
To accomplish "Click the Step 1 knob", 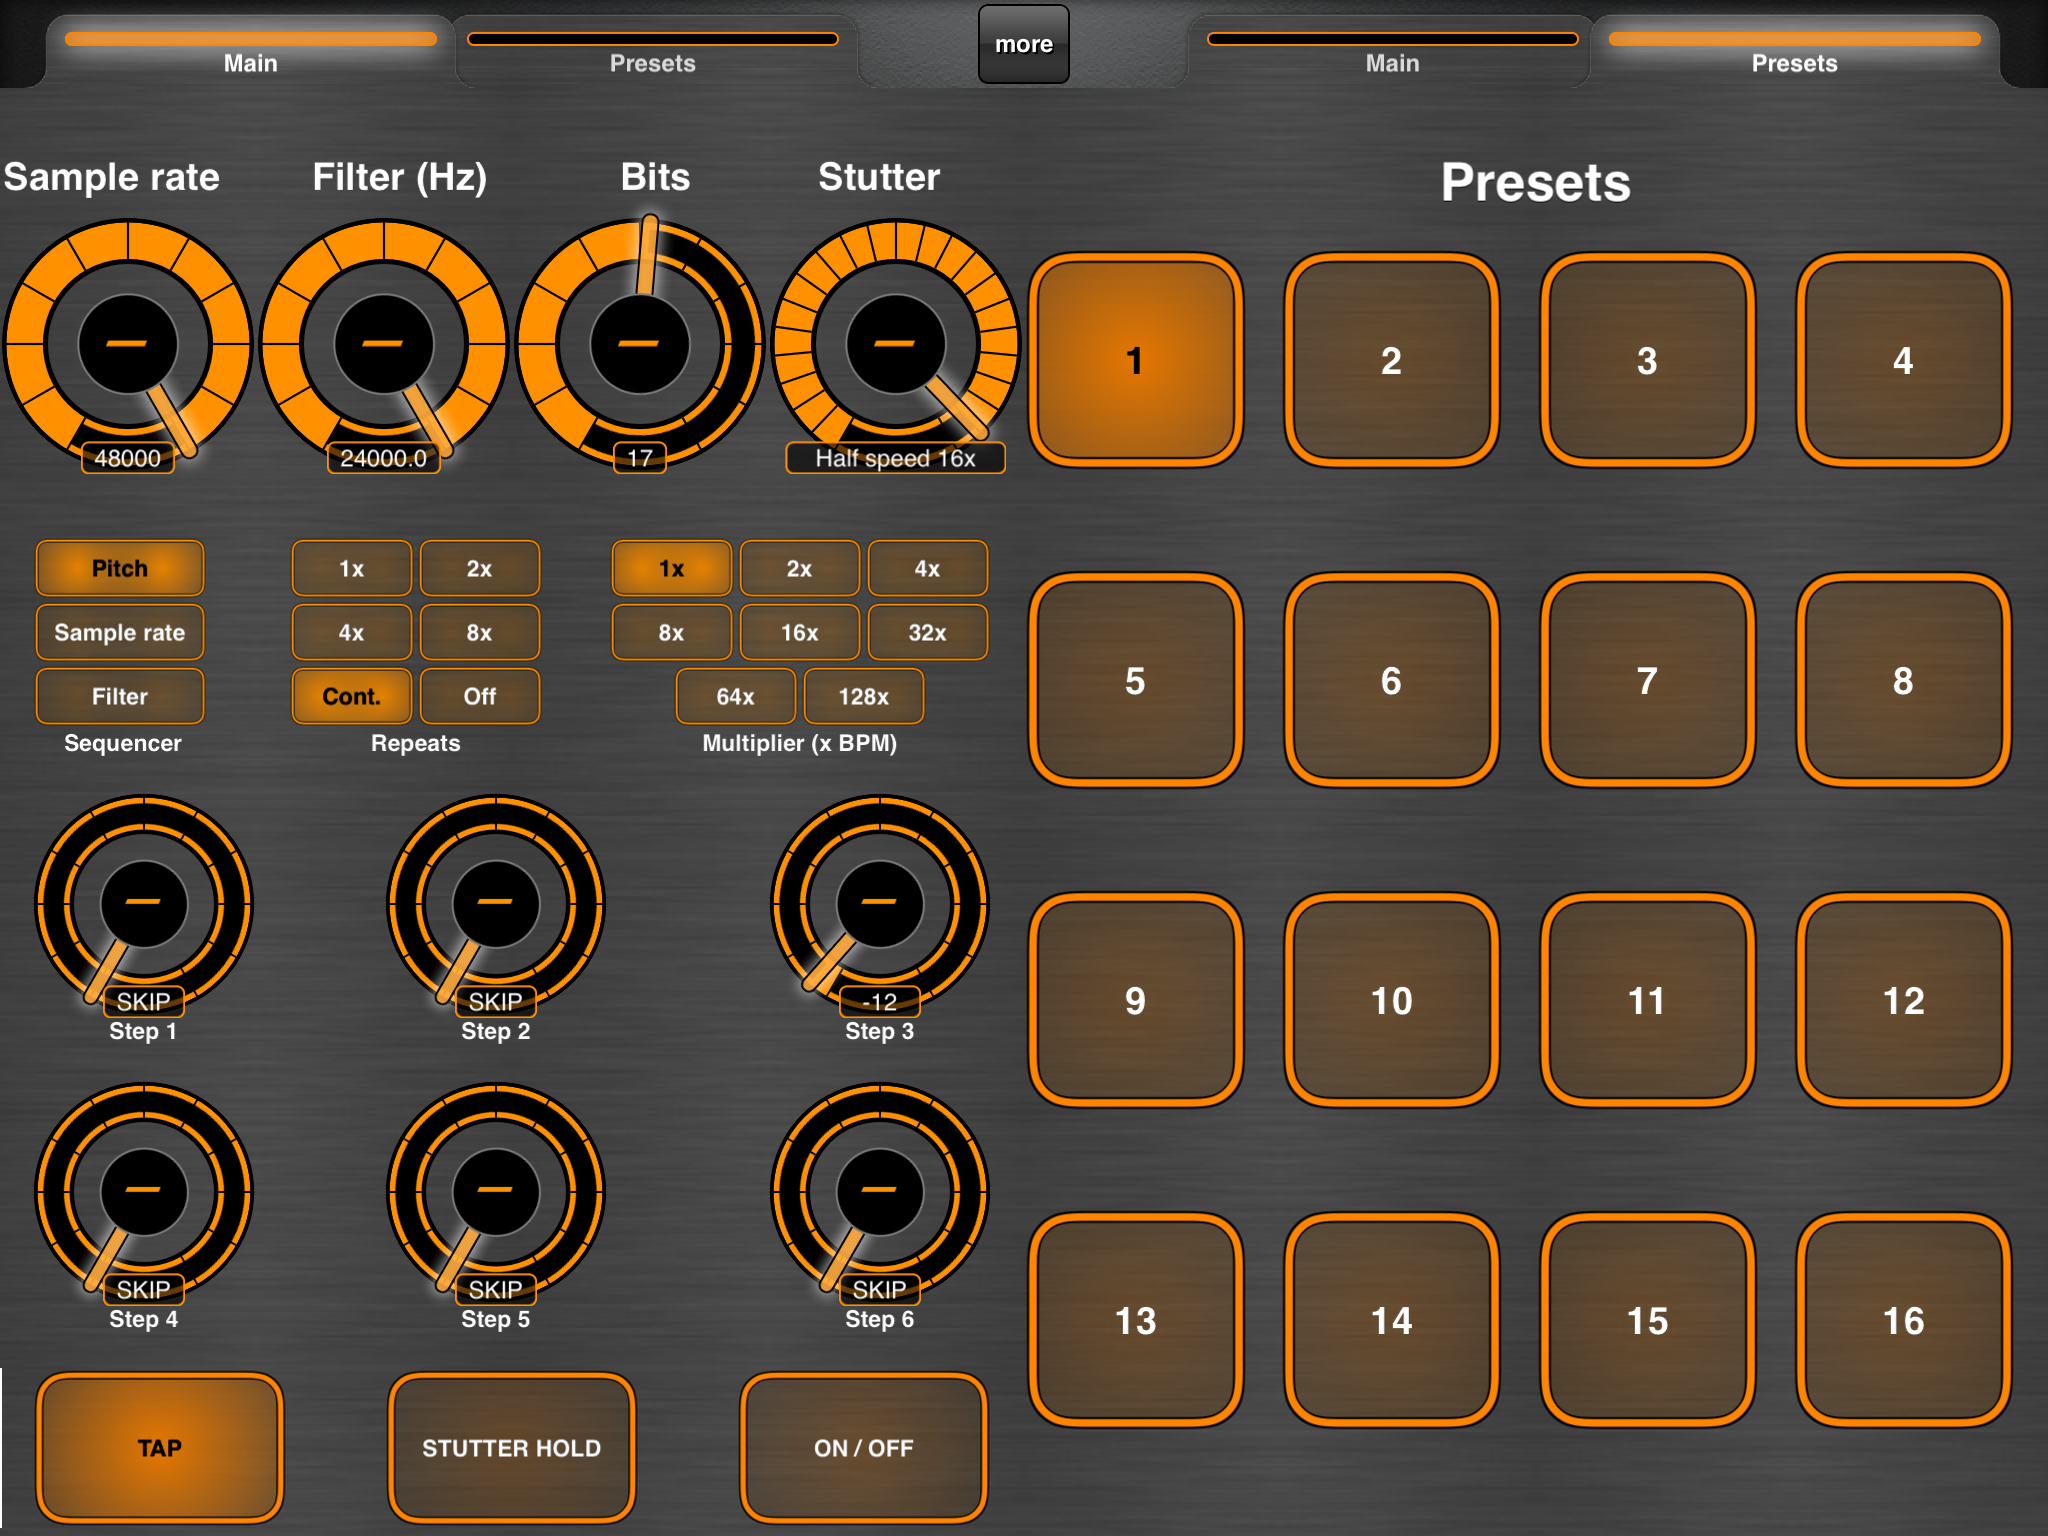I will (144, 904).
